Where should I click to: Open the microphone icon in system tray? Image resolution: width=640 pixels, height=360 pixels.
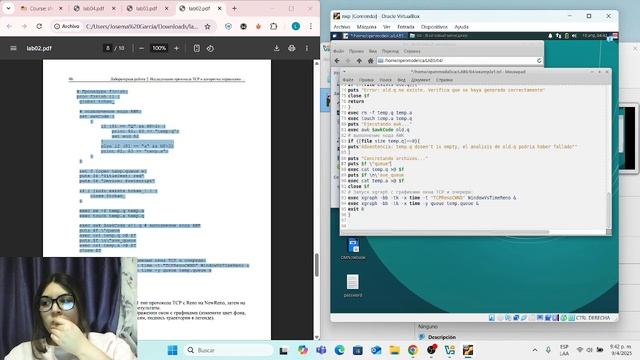pyautogui.click(x=548, y=350)
